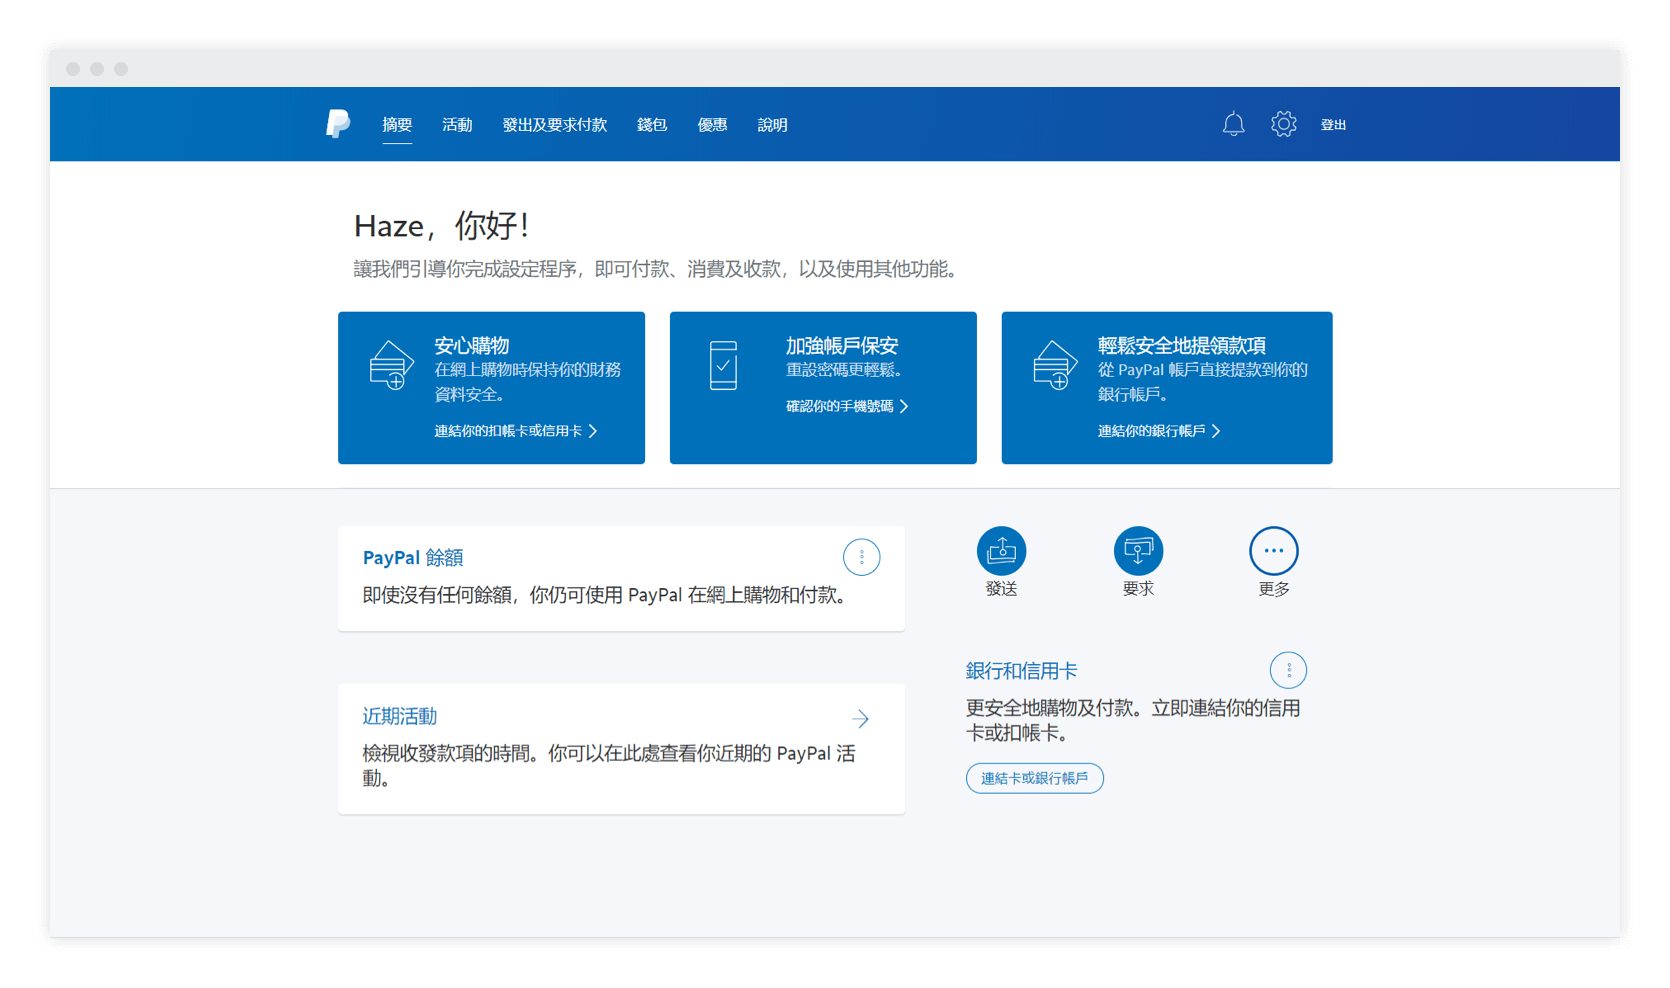This screenshot has width=1670, height=988.
Task: Click the phone icon in 加強帳戶保安 tile
Action: coord(723,366)
